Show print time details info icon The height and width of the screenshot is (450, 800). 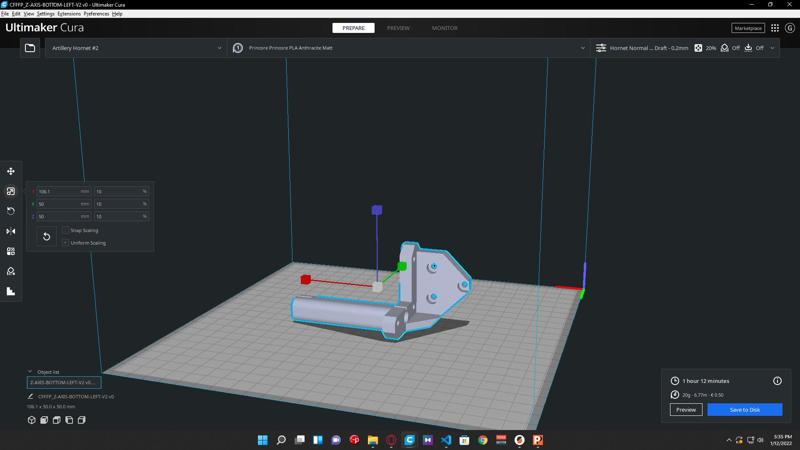click(x=777, y=381)
